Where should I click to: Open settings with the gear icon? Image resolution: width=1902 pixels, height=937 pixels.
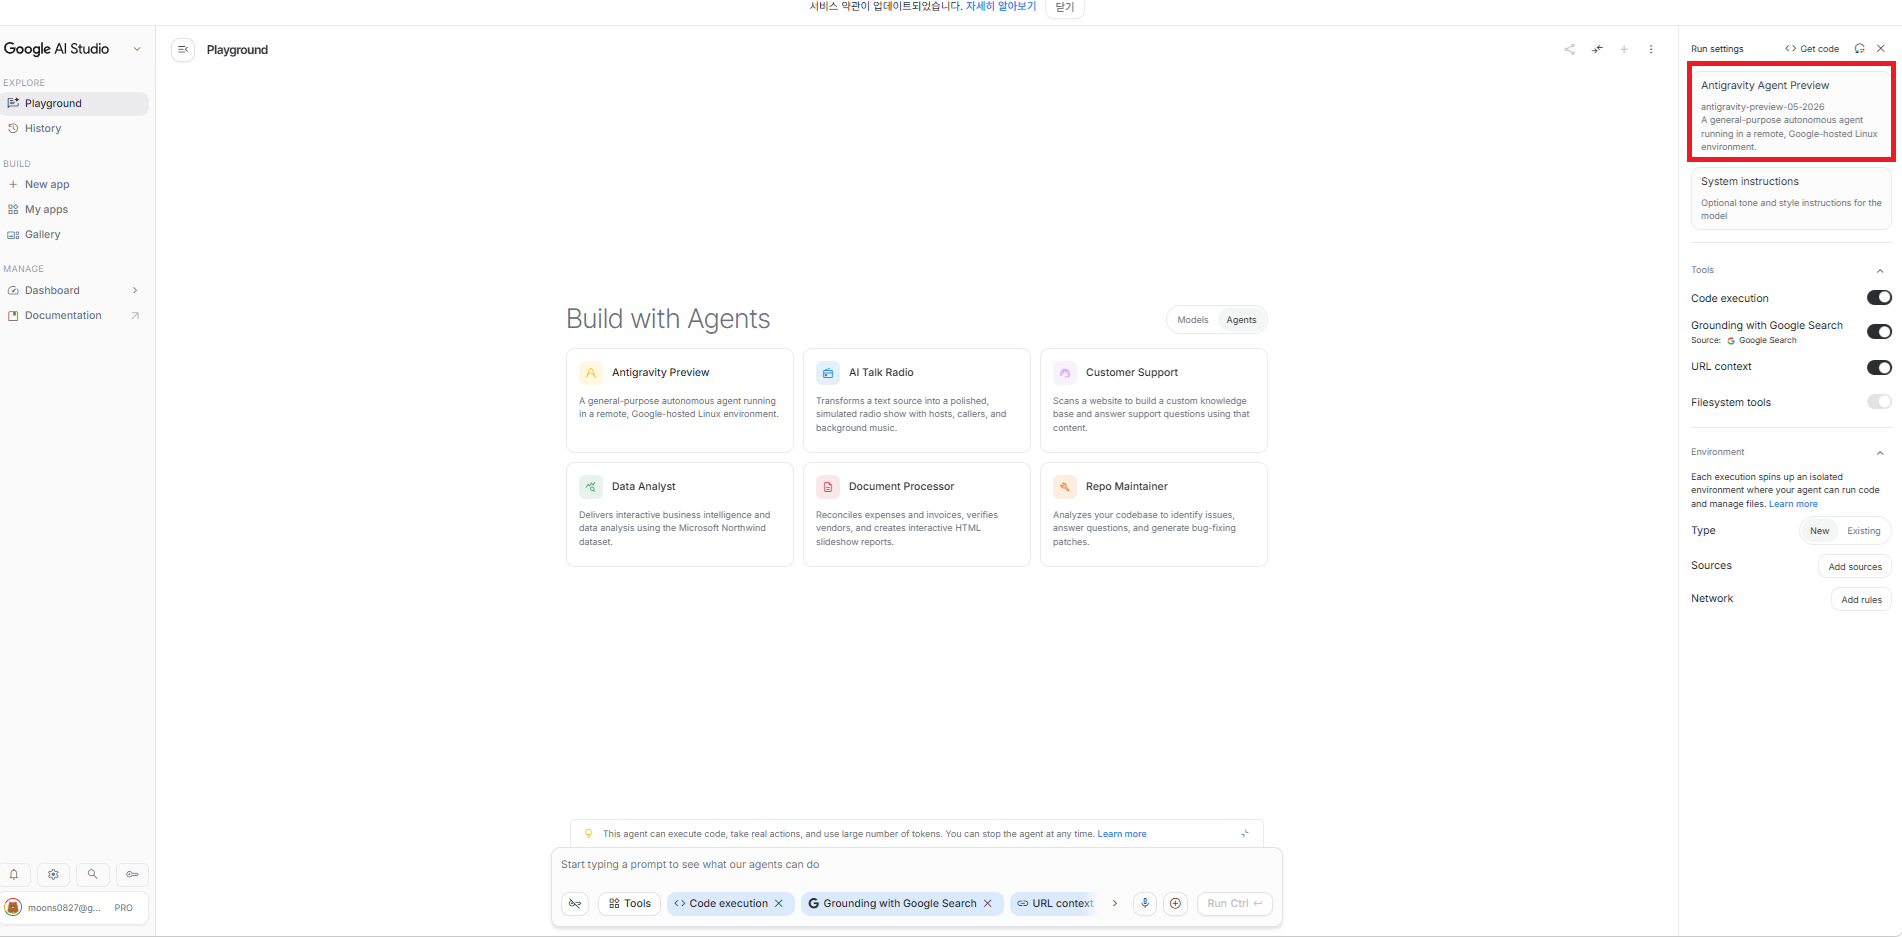point(53,874)
